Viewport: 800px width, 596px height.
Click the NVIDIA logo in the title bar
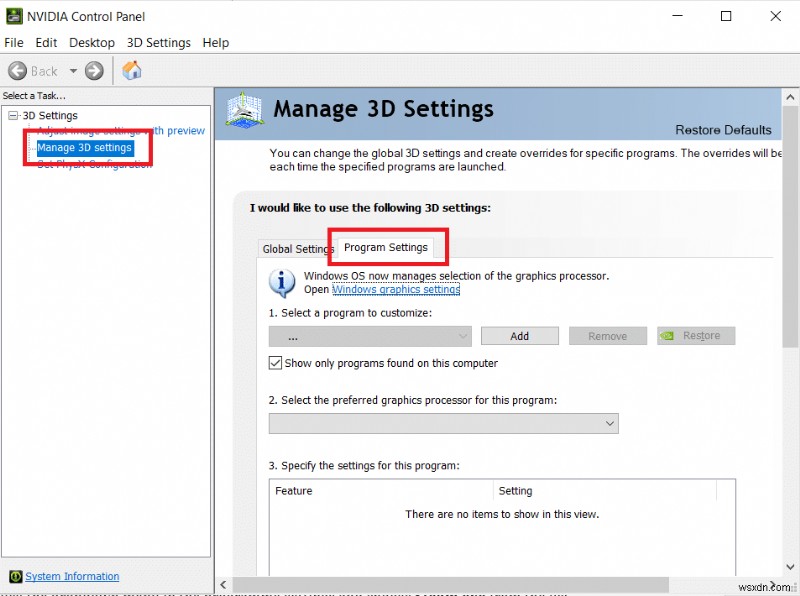pos(12,16)
